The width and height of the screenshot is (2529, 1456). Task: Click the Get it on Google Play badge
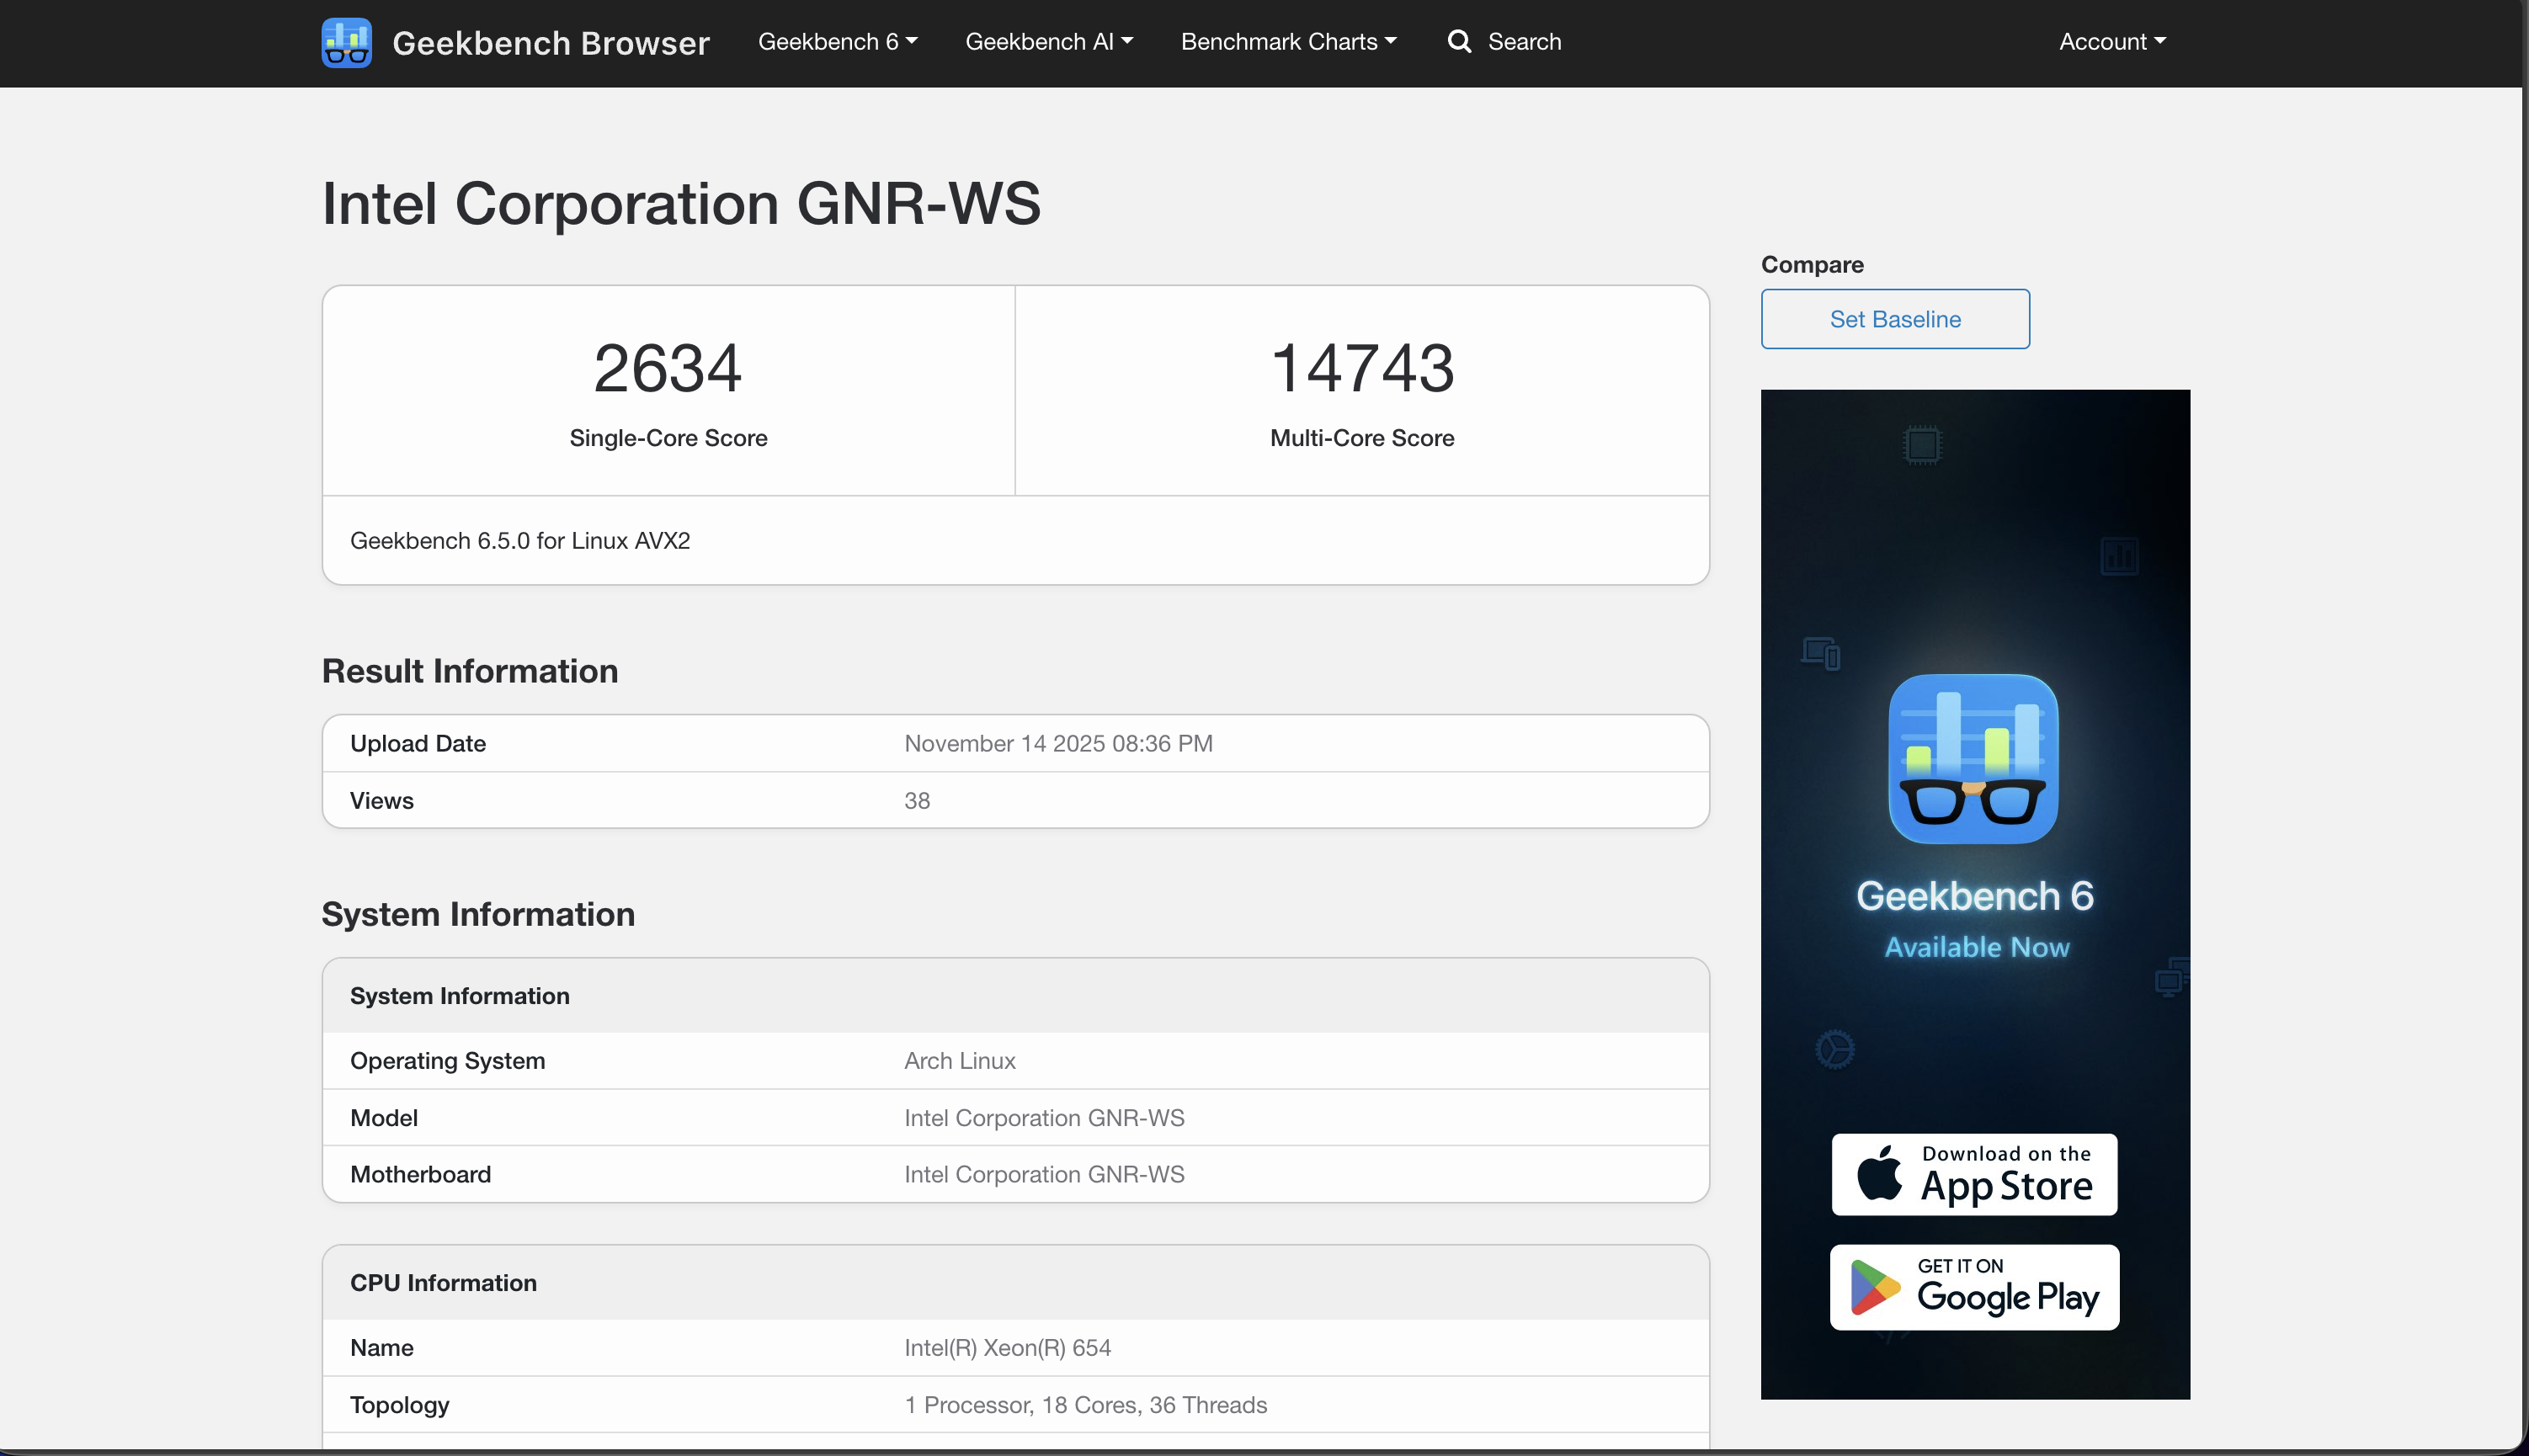(x=1973, y=1287)
